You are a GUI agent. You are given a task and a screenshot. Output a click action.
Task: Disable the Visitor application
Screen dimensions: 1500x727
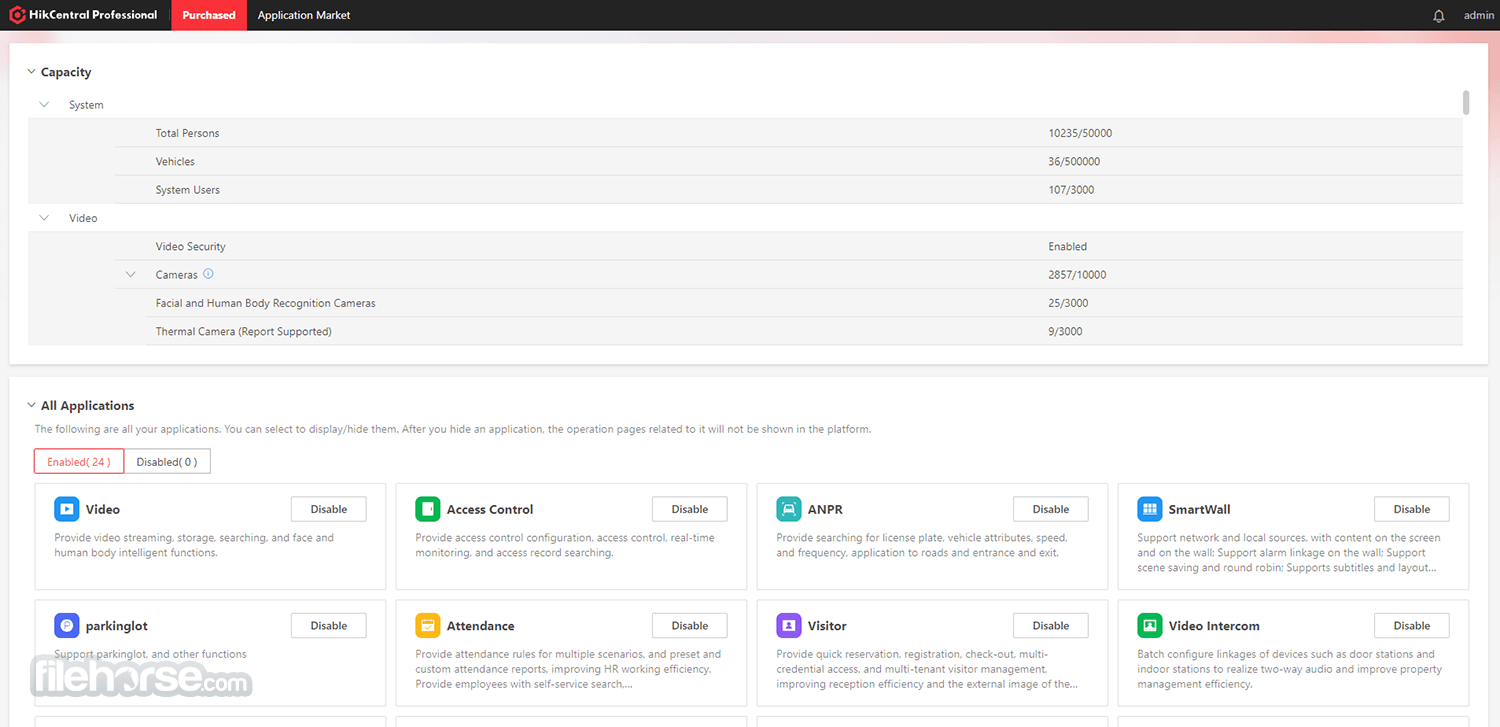1051,626
